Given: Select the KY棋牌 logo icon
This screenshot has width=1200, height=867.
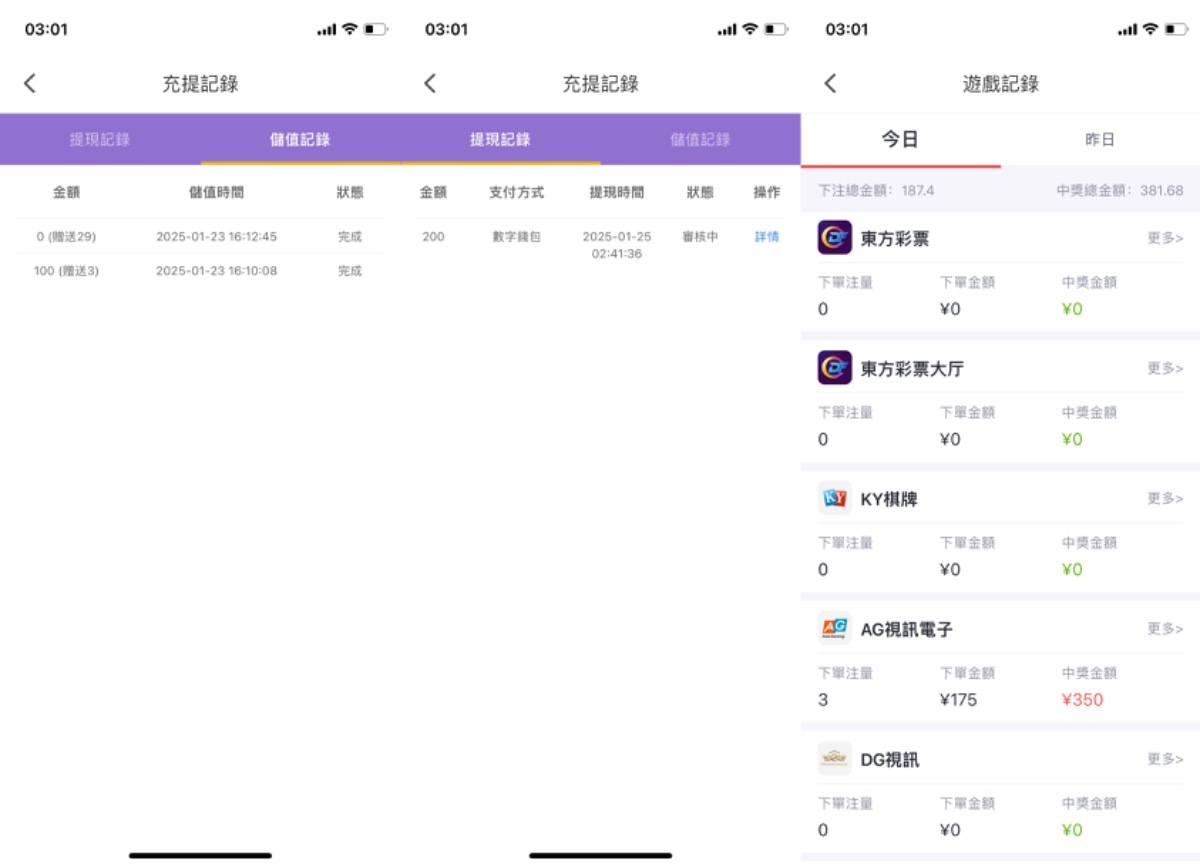Looking at the screenshot, I should click(835, 498).
